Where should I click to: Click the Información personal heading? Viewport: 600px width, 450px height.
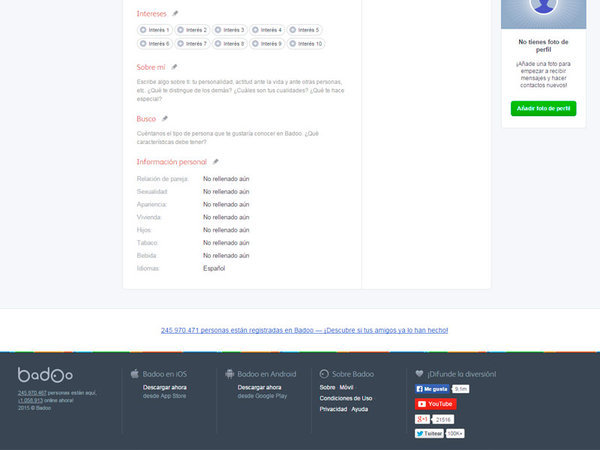[x=171, y=162]
